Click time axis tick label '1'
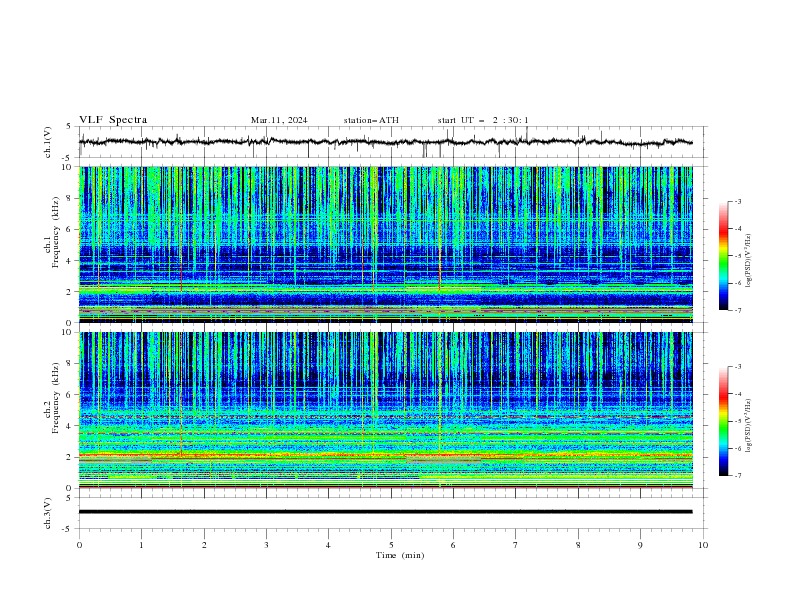 (x=141, y=545)
